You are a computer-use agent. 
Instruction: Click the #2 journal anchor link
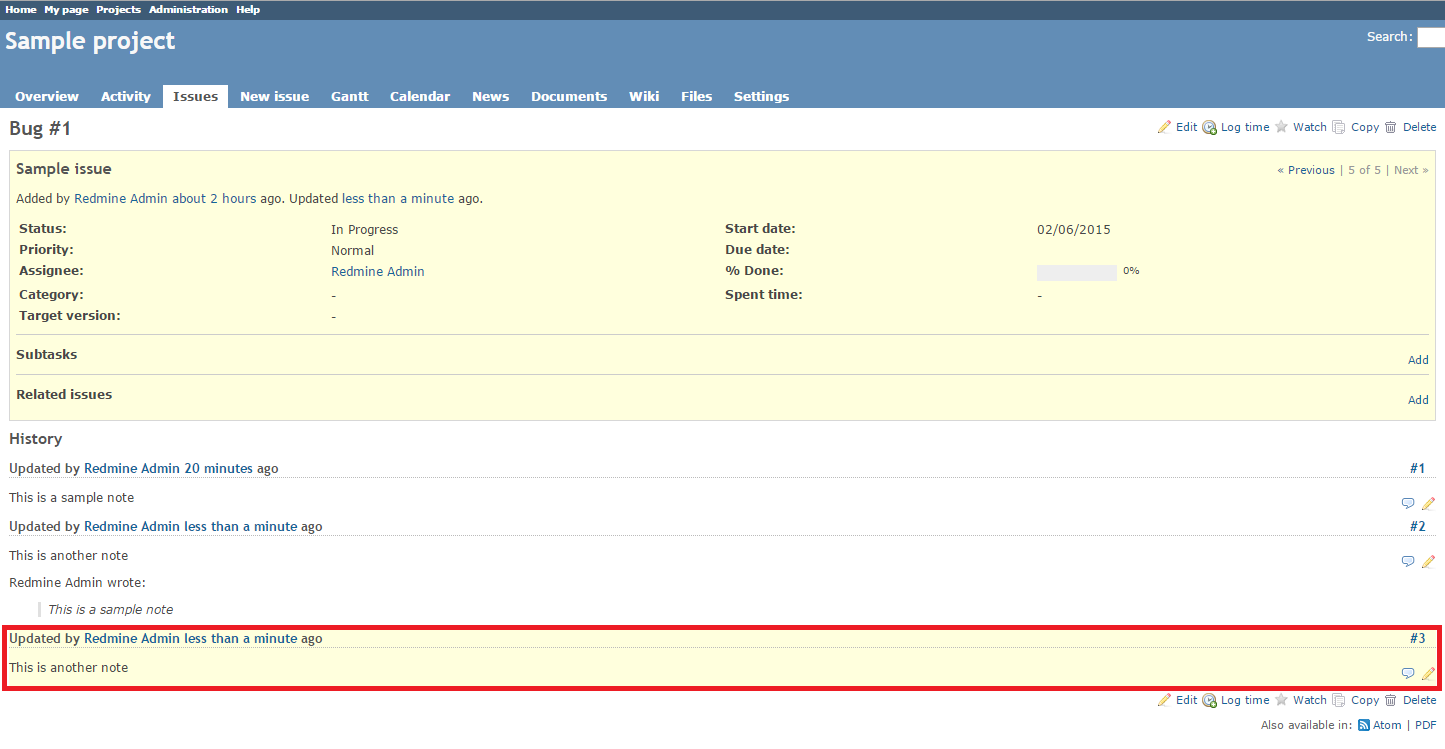tap(1417, 526)
